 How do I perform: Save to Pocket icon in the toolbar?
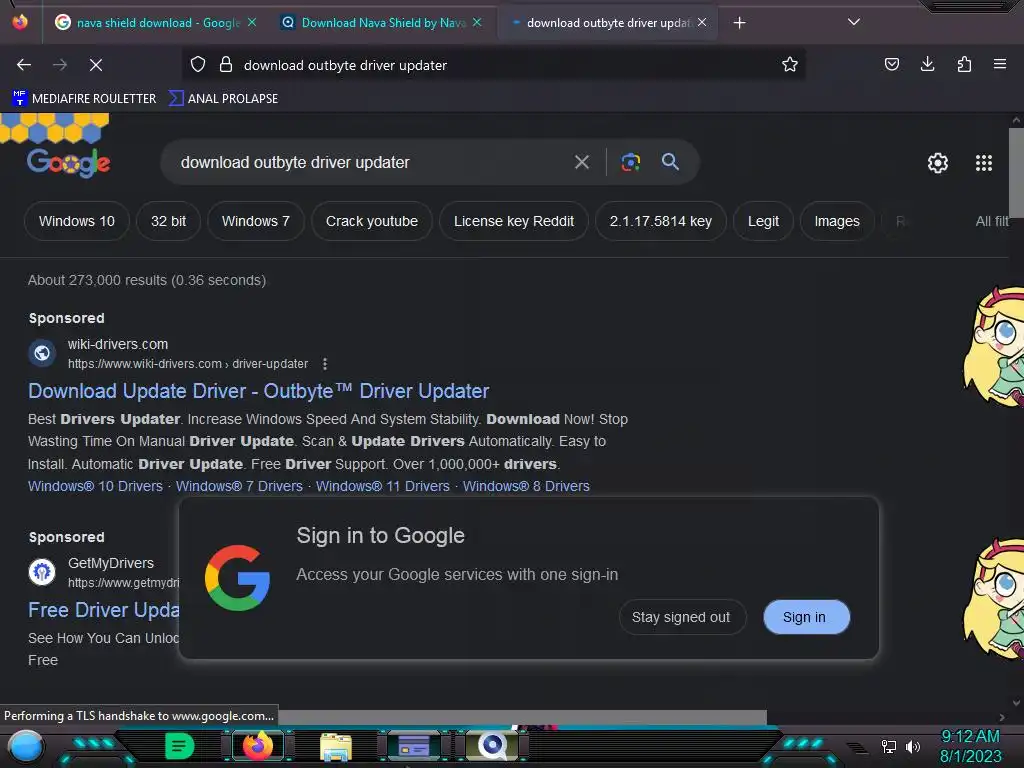pos(891,64)
